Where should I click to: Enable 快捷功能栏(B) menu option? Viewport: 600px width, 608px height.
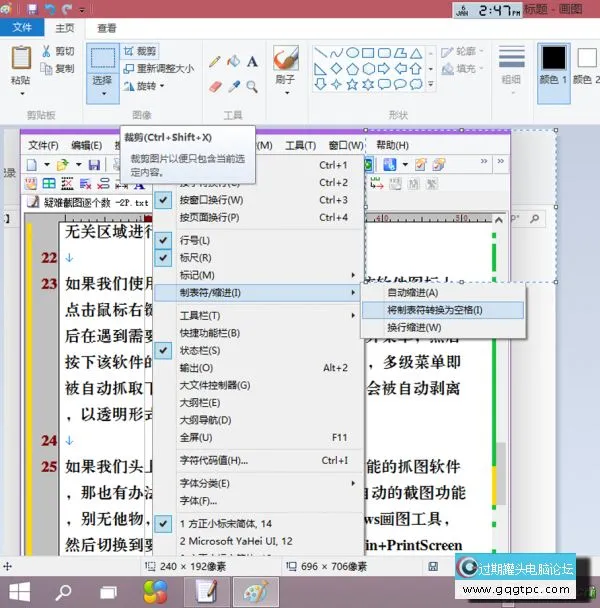point(259,333)
